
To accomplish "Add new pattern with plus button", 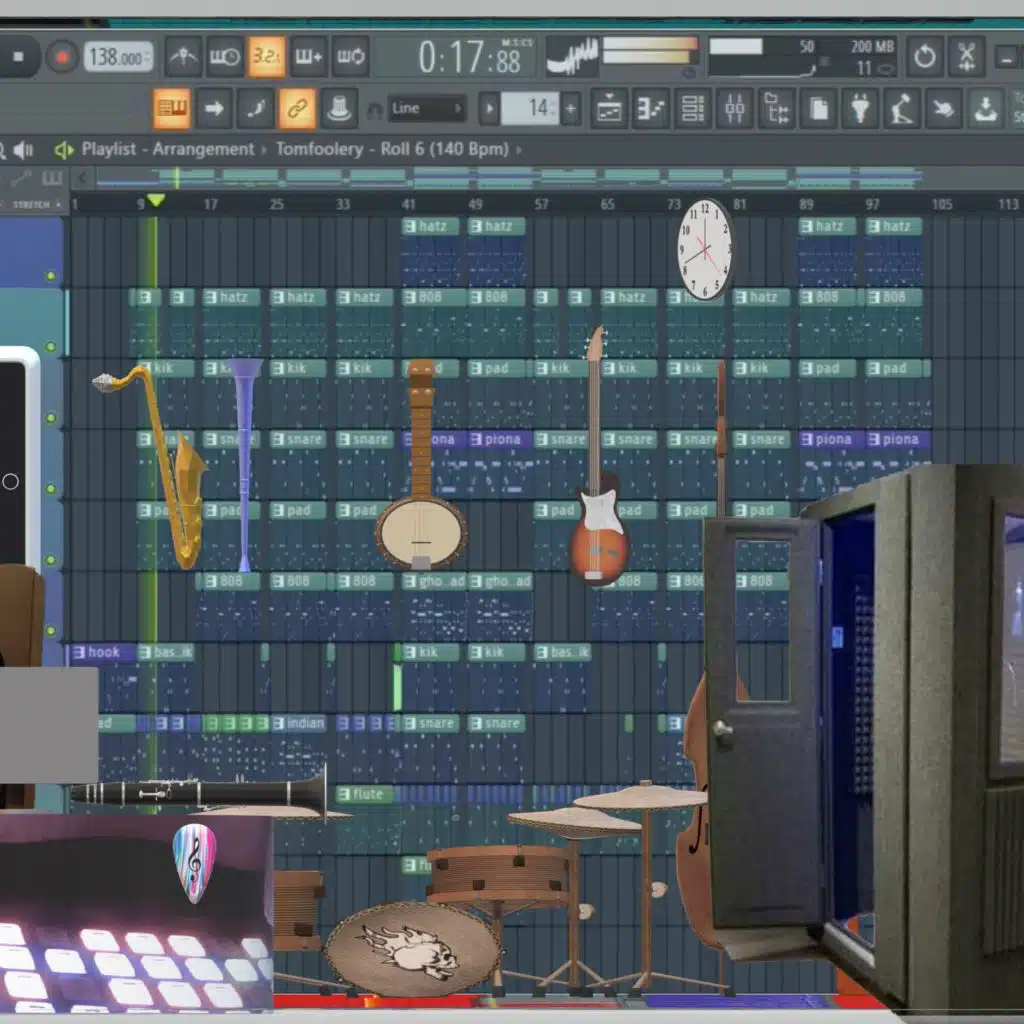I will [x=571, y=108].
